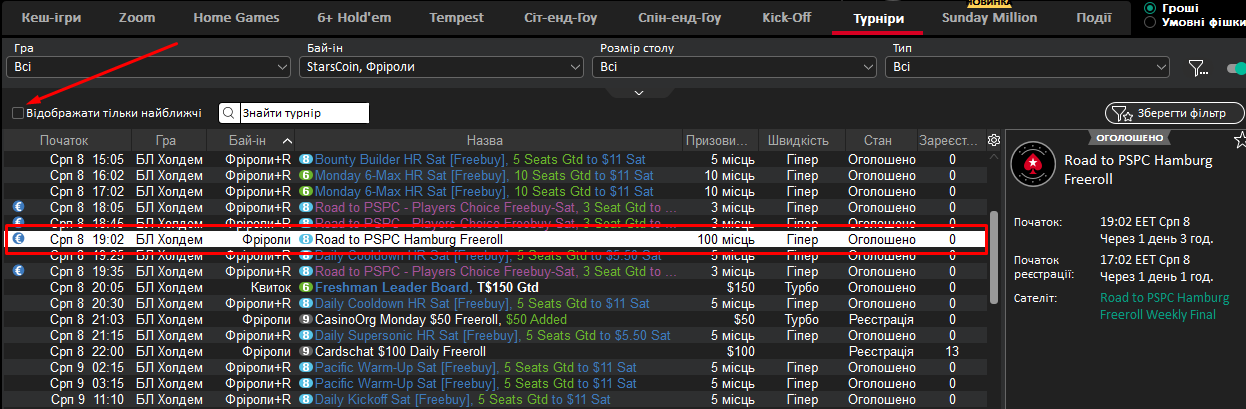
Task: Sort the list by the Гра column header
Action: tap(166, 140)
